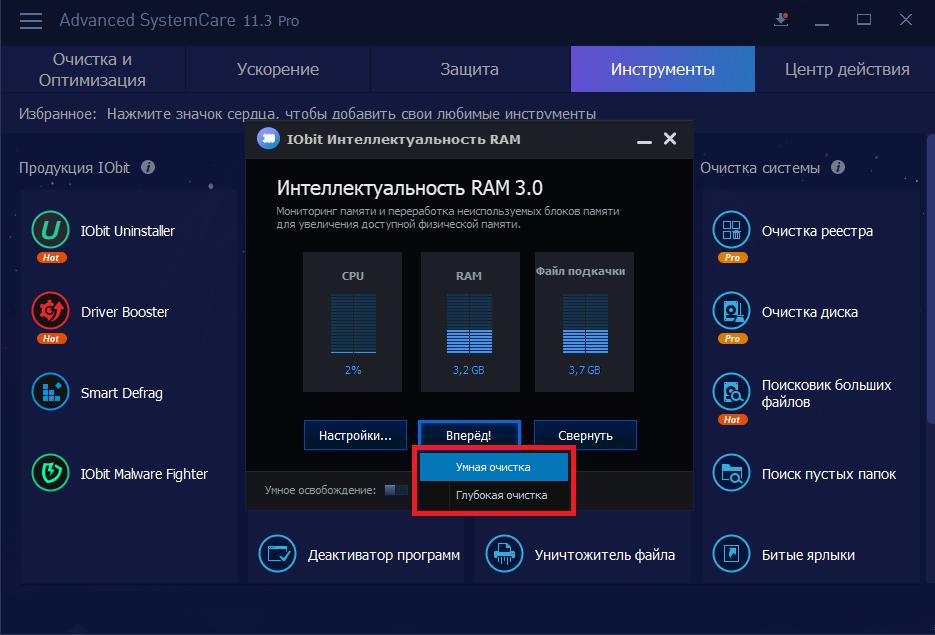Switch to Очистка и Оптимизация tab
Screen dimensions: 935x635
92,69
